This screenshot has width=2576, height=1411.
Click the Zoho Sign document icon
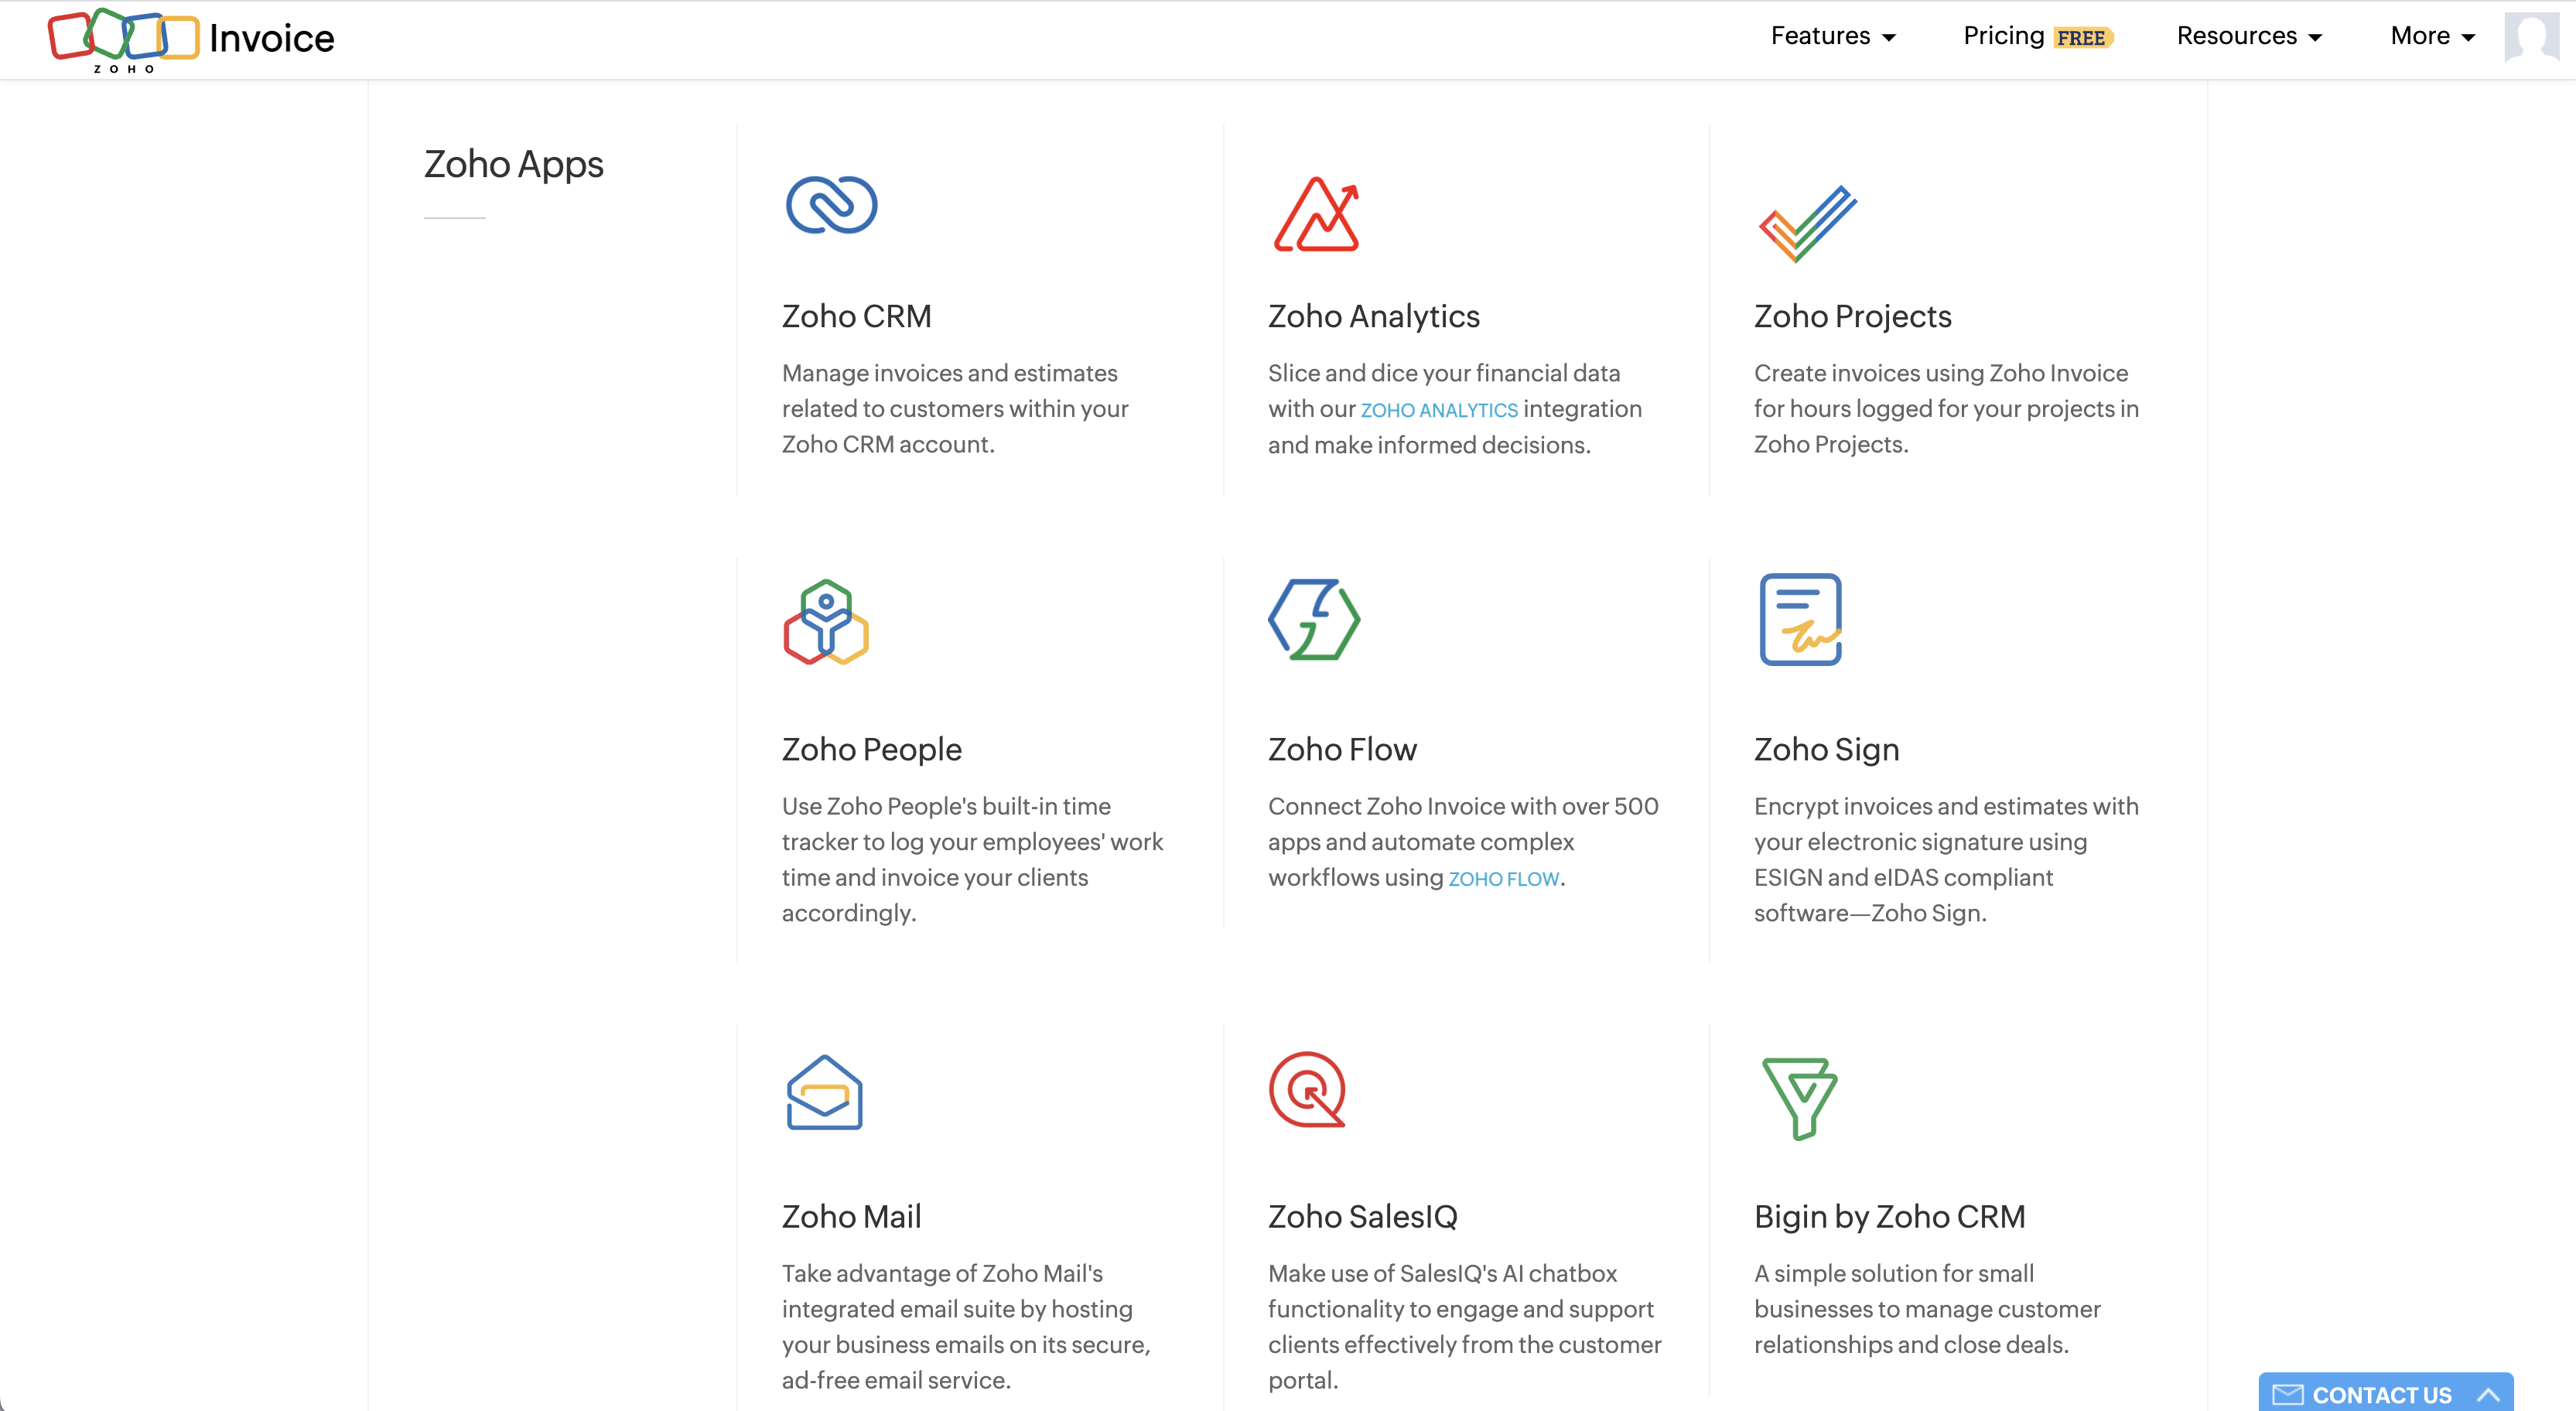(x=1800, y=619)
